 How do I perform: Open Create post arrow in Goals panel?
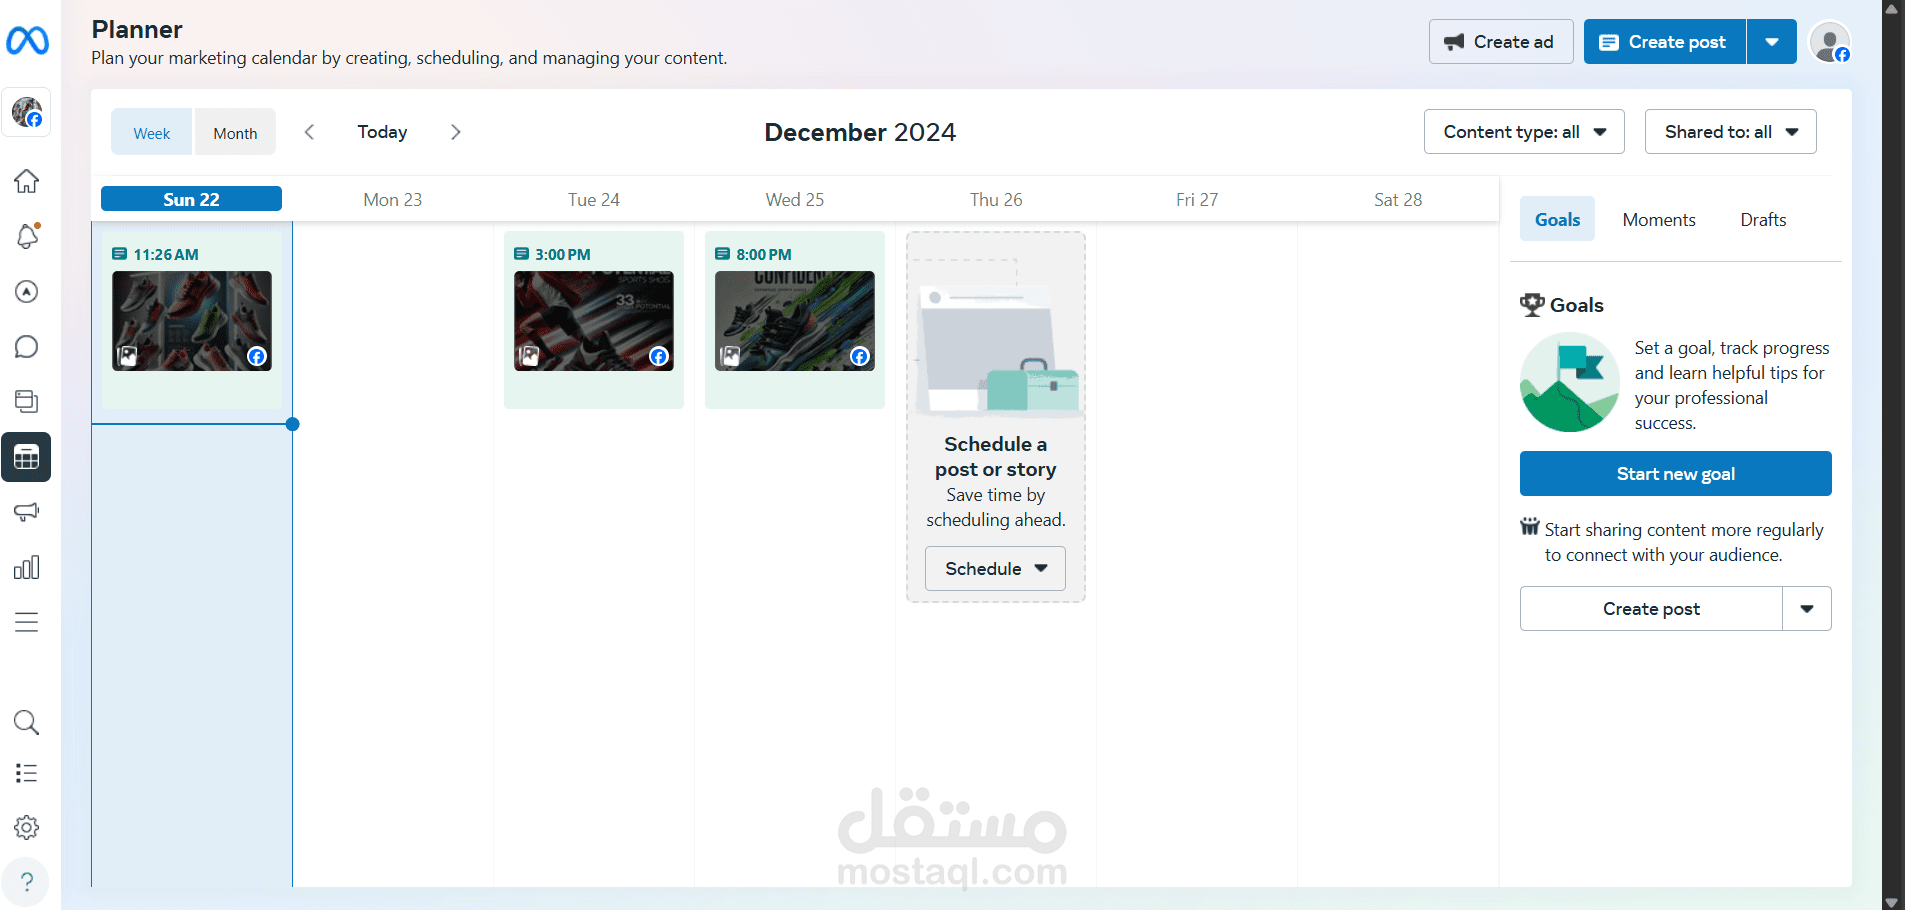(1807, 609)
